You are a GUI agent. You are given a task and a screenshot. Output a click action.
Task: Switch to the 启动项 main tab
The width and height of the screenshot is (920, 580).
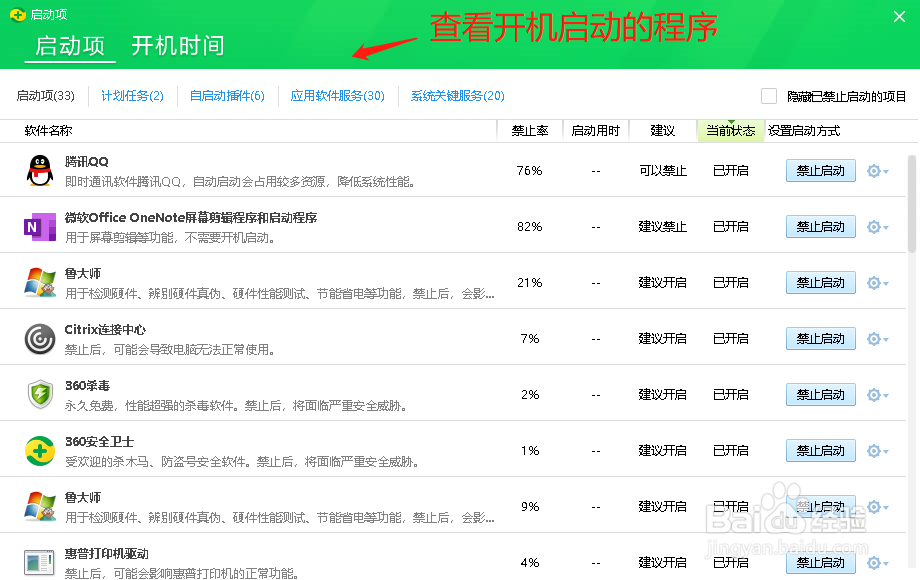coord(70,46)
